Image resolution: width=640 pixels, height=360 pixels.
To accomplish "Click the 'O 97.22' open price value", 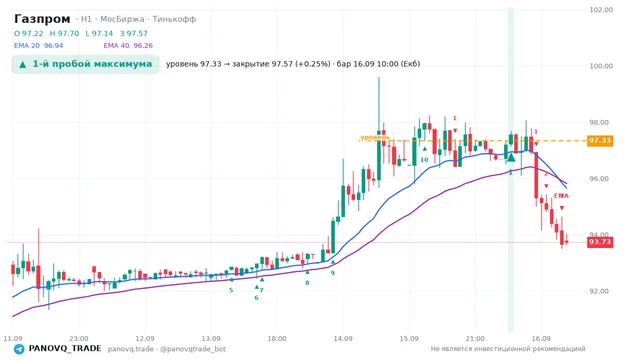I will 28,33.
